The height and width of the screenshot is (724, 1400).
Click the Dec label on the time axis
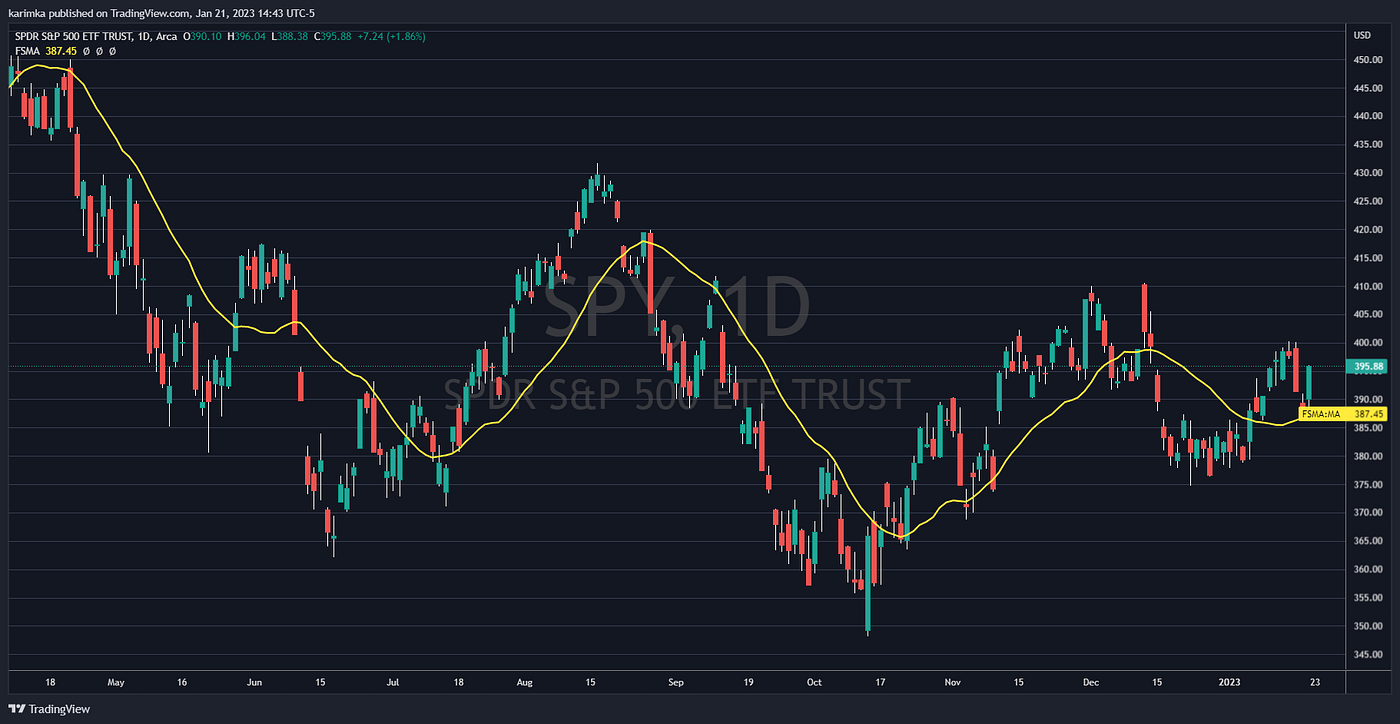pos(1091,683)
